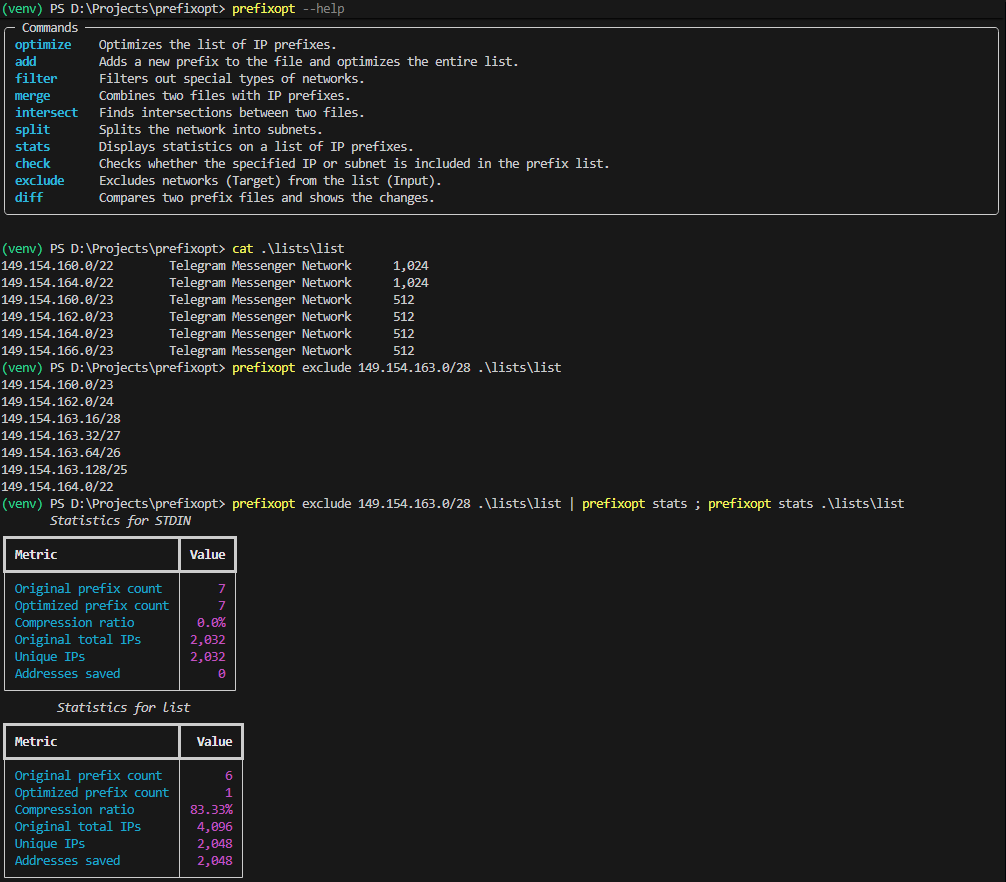
Task: Click the 'filter' command name
Action: click(x=36, y=79)
